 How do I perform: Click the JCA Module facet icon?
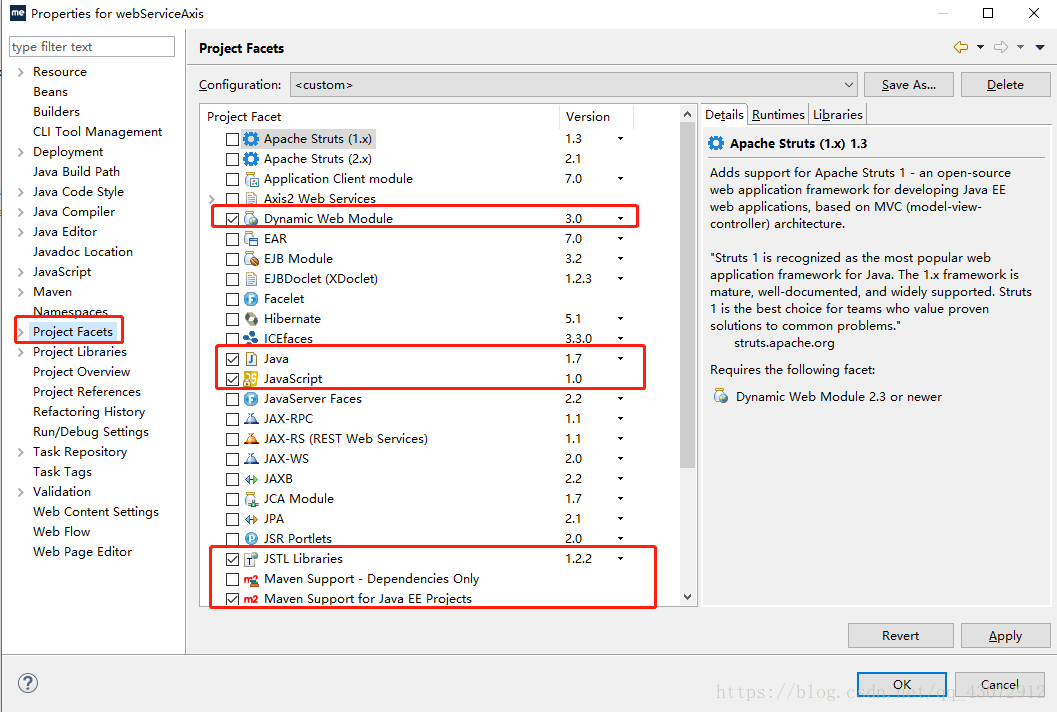tap(251, 500)
